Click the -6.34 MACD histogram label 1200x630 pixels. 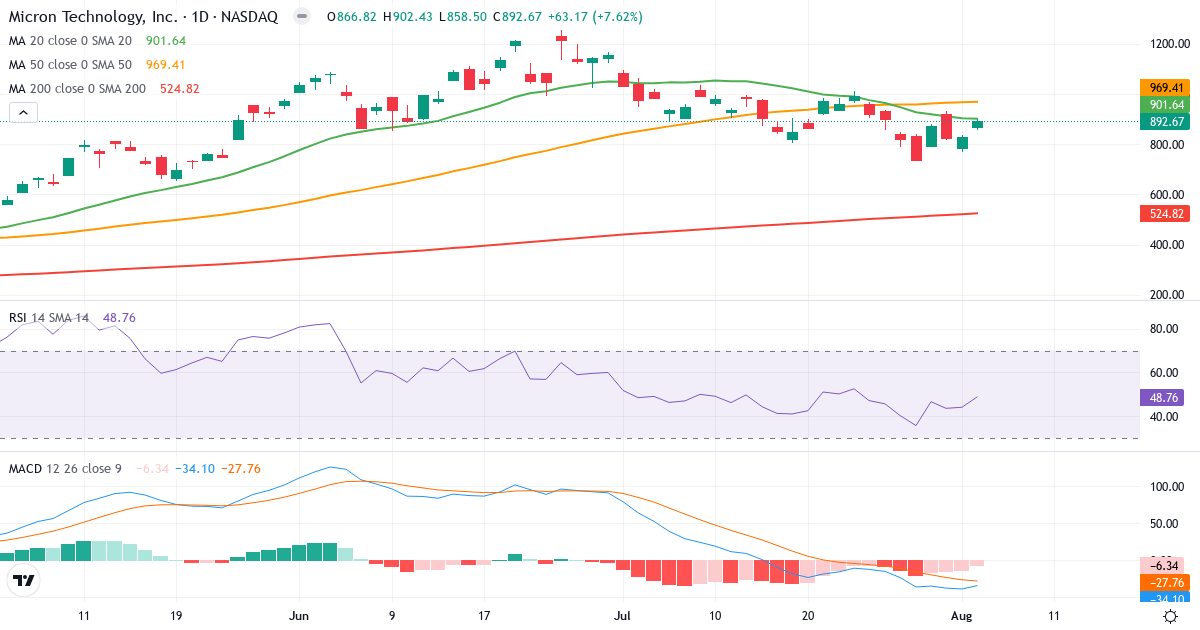click(1163, 565)
